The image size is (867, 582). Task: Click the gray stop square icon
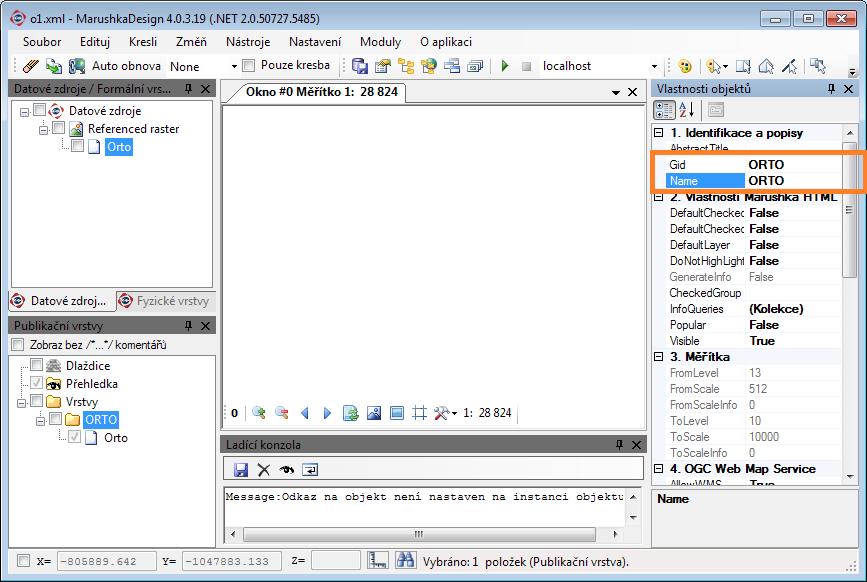point(526,66)
